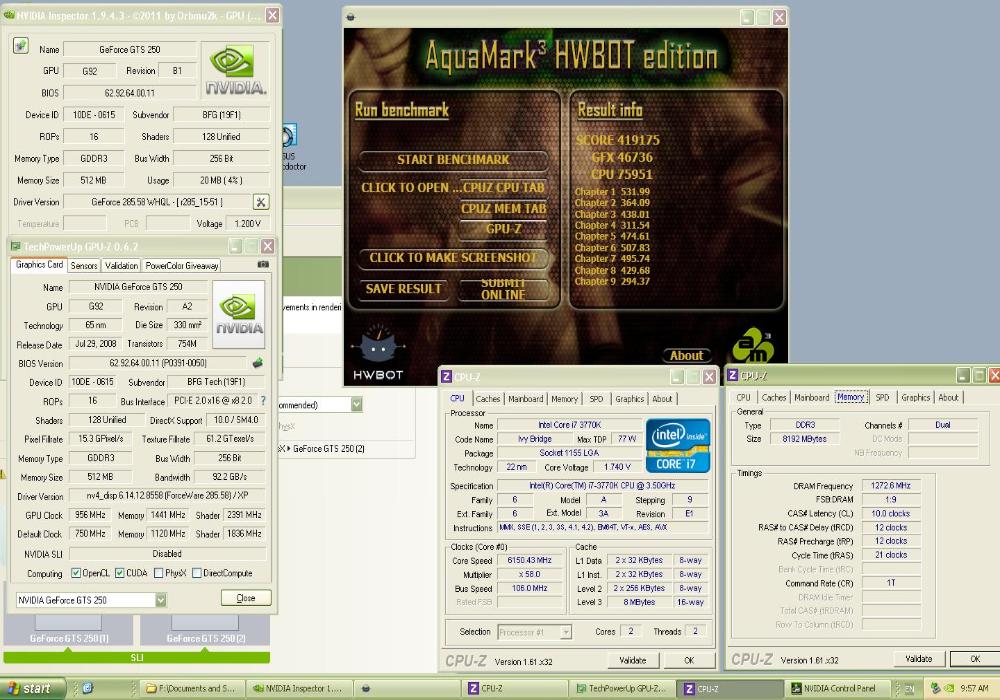Screen dimensions: 1000x700
Task: Click the GPU-Z button in AquaMark
Action: (503, 229)
